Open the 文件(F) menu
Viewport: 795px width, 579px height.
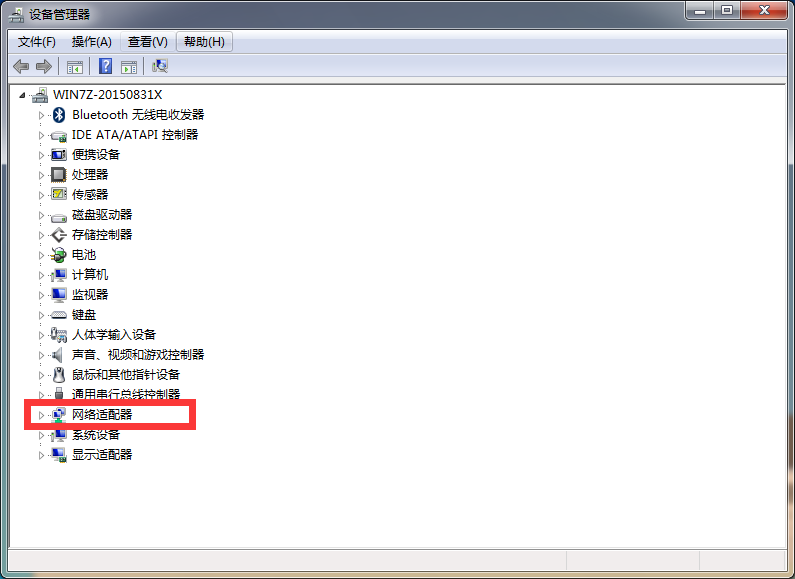pyautogui.click(x=37, y=42)
